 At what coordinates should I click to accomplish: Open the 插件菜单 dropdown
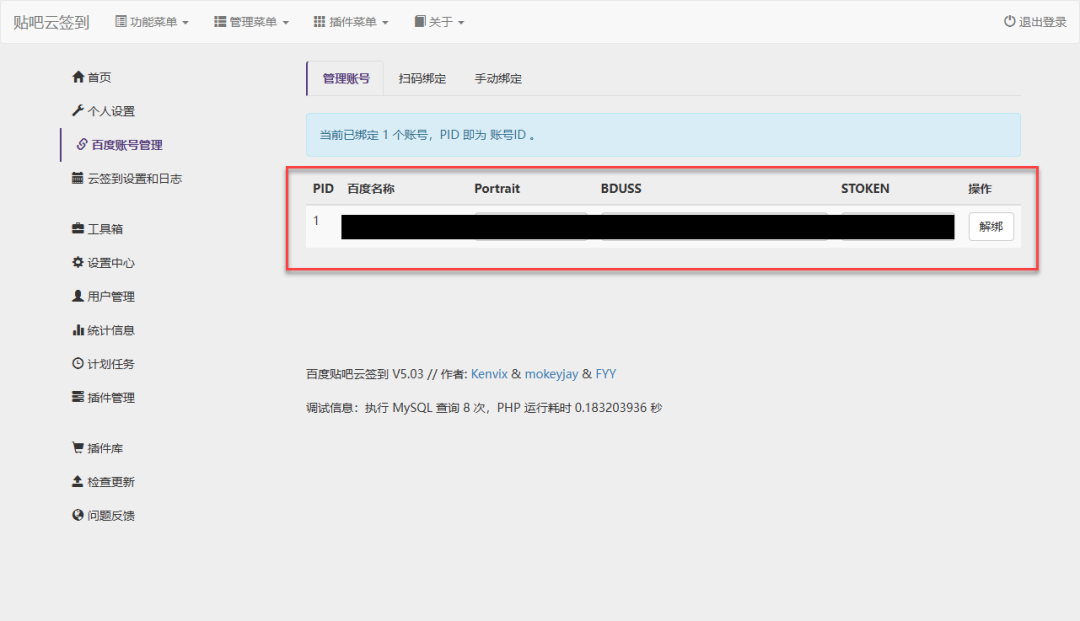point(351,22)
